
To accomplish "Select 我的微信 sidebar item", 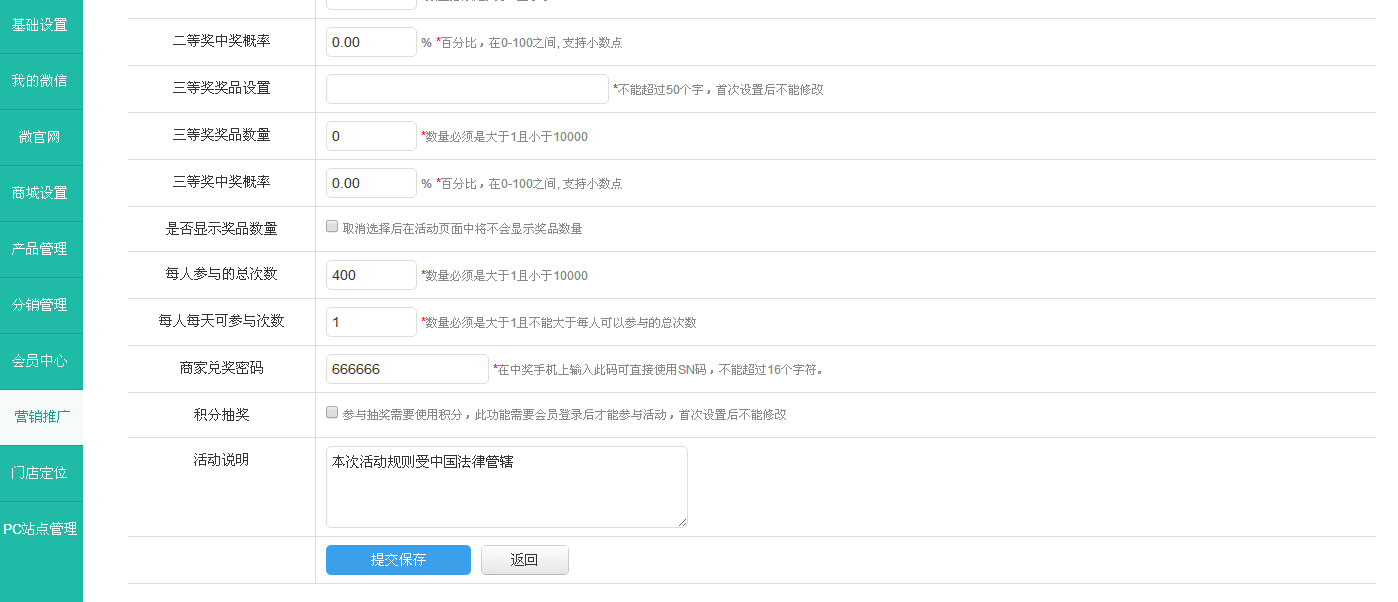I will click(40, 81).
